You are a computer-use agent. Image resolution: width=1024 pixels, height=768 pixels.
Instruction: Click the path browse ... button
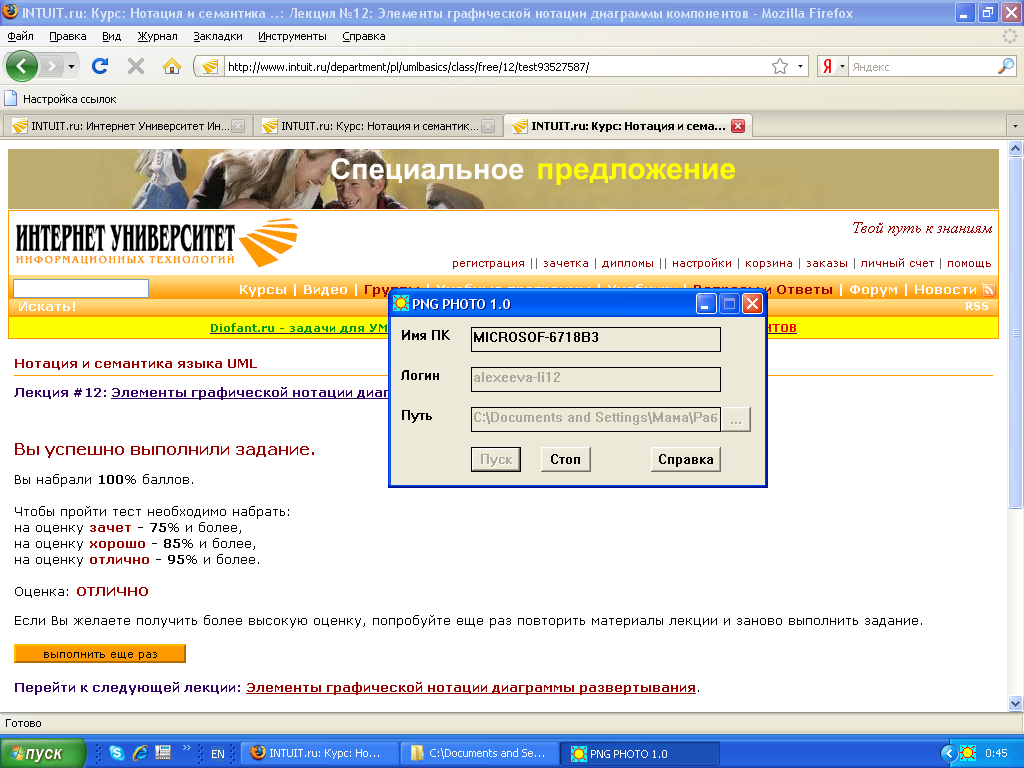(735, 419)
